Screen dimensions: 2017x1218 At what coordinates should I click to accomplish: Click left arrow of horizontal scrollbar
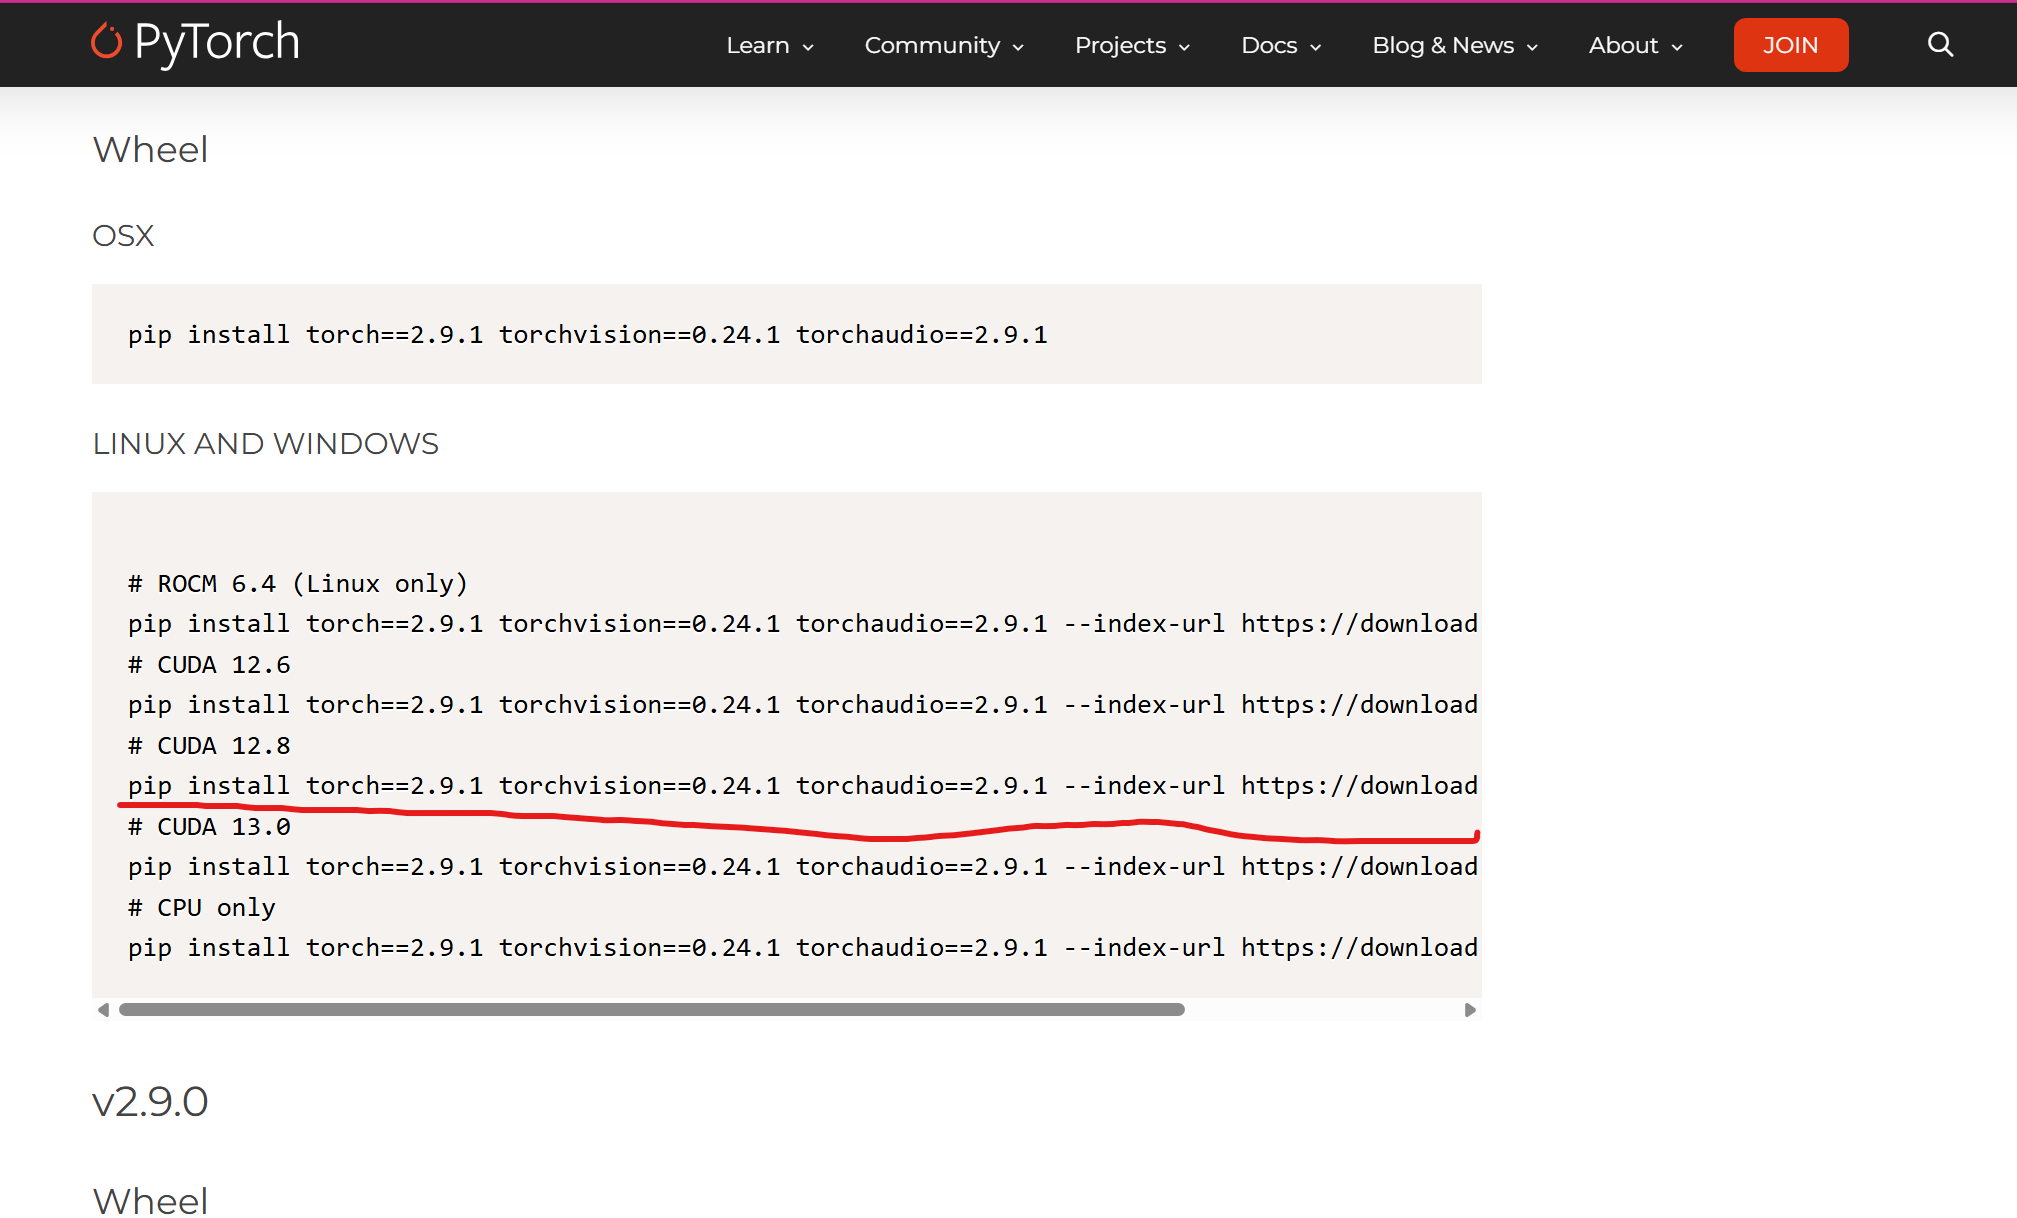pyautogui.click(x=103, y=1010)
